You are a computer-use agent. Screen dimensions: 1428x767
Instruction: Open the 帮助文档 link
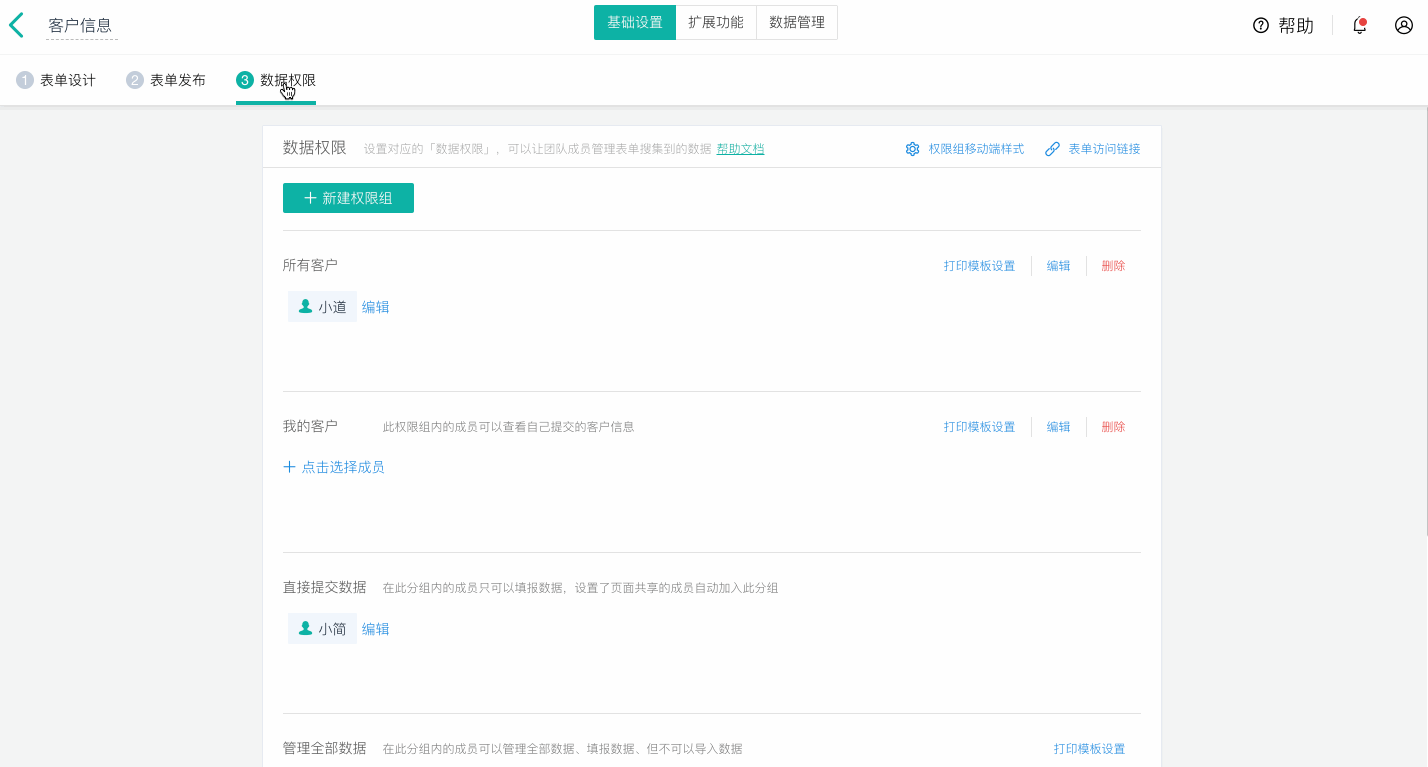[x=740, y=148]
